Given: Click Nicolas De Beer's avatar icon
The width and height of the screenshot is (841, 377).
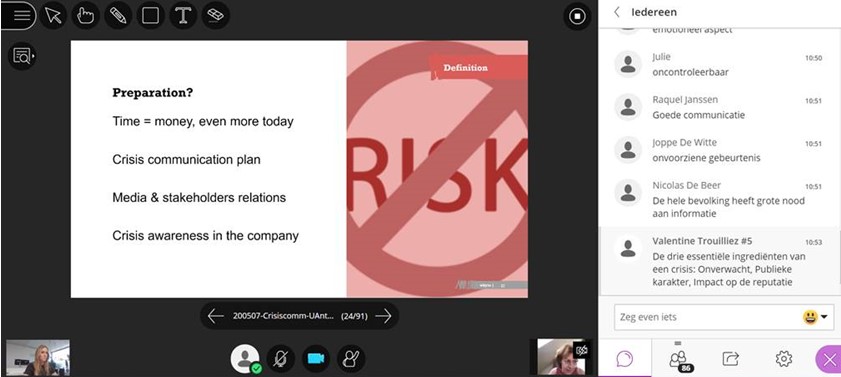Looking at the screenshot, I should point(628,193).
